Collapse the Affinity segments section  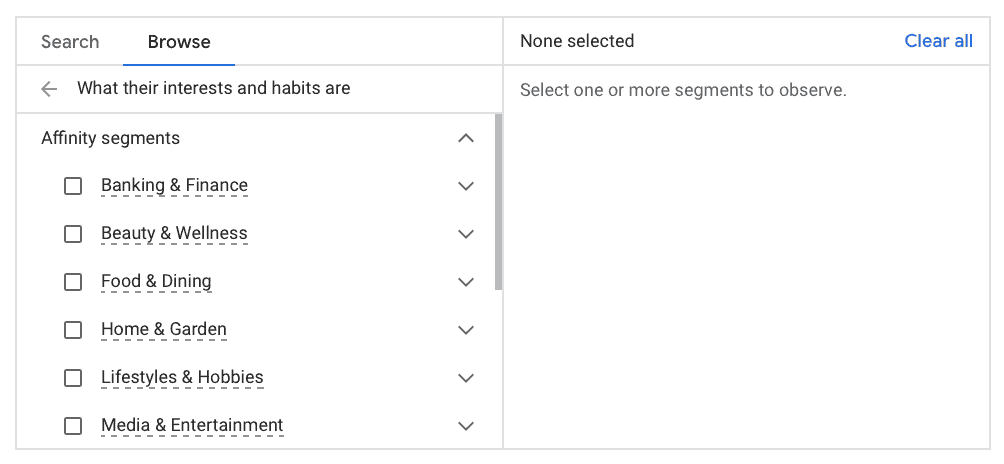(x=465, y=138)
